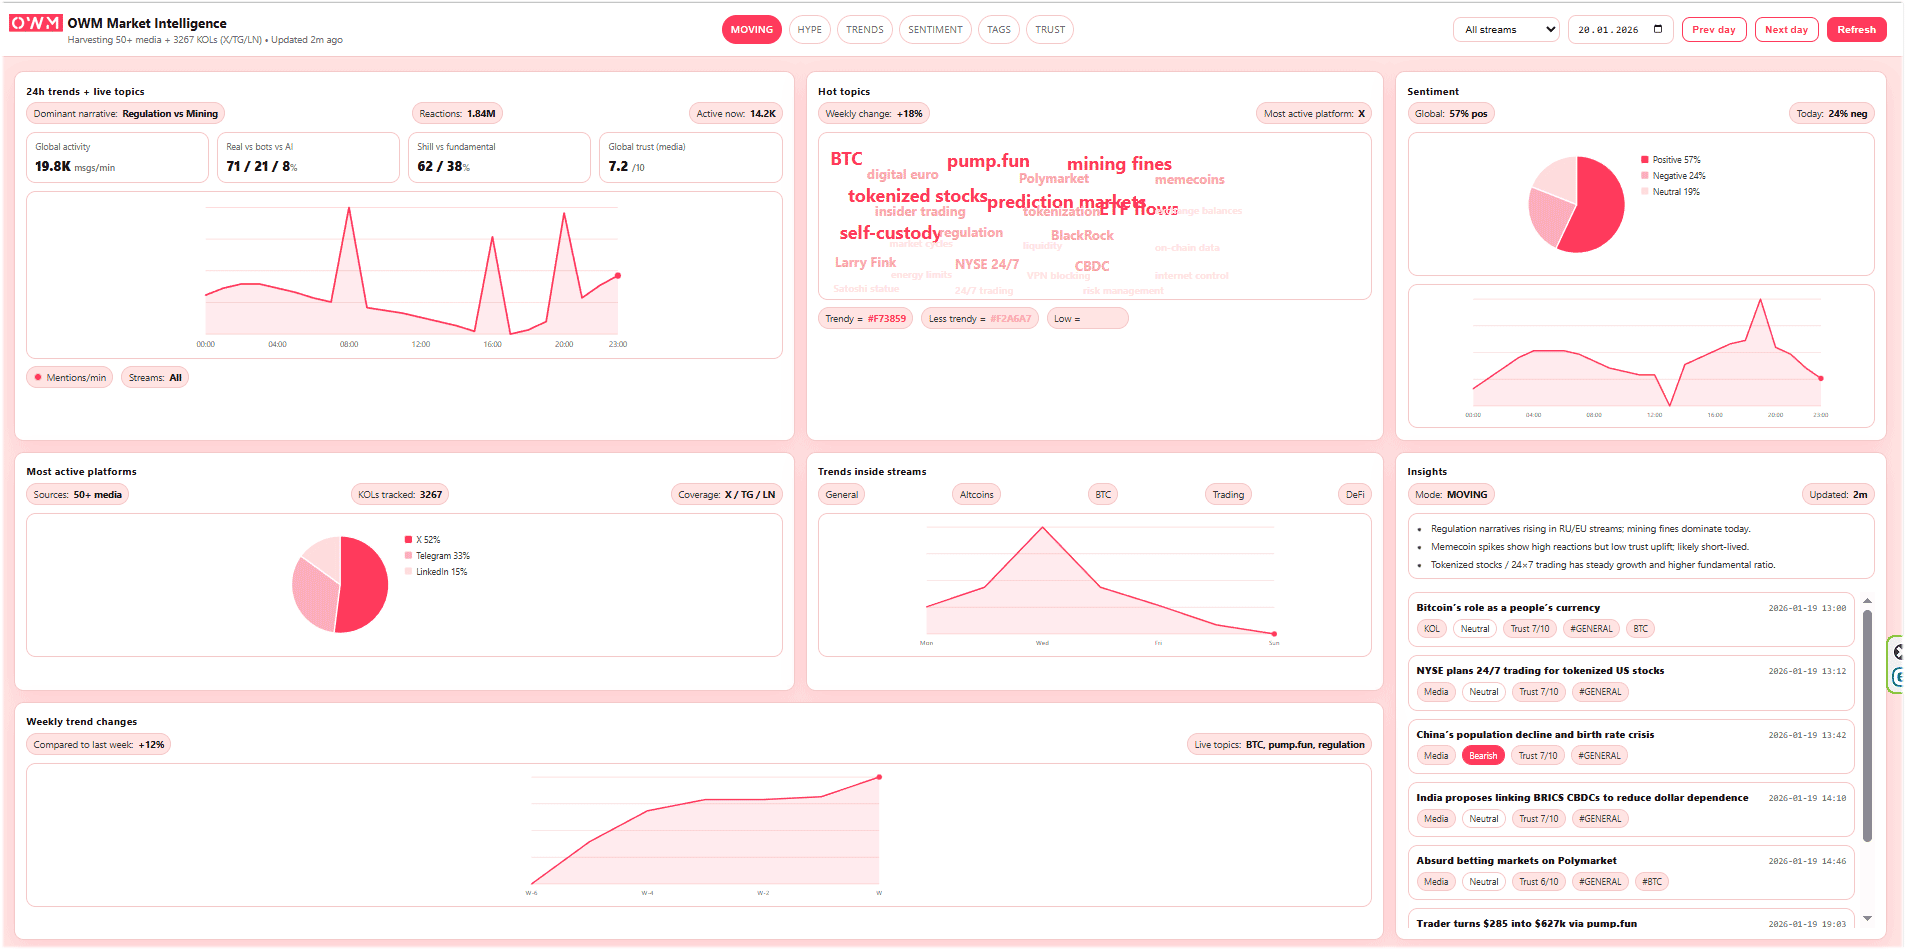Click the date field showing 20.01.2026
Image resolution: width=1905 pixels, height=950 pixels.
point(1608,30)
